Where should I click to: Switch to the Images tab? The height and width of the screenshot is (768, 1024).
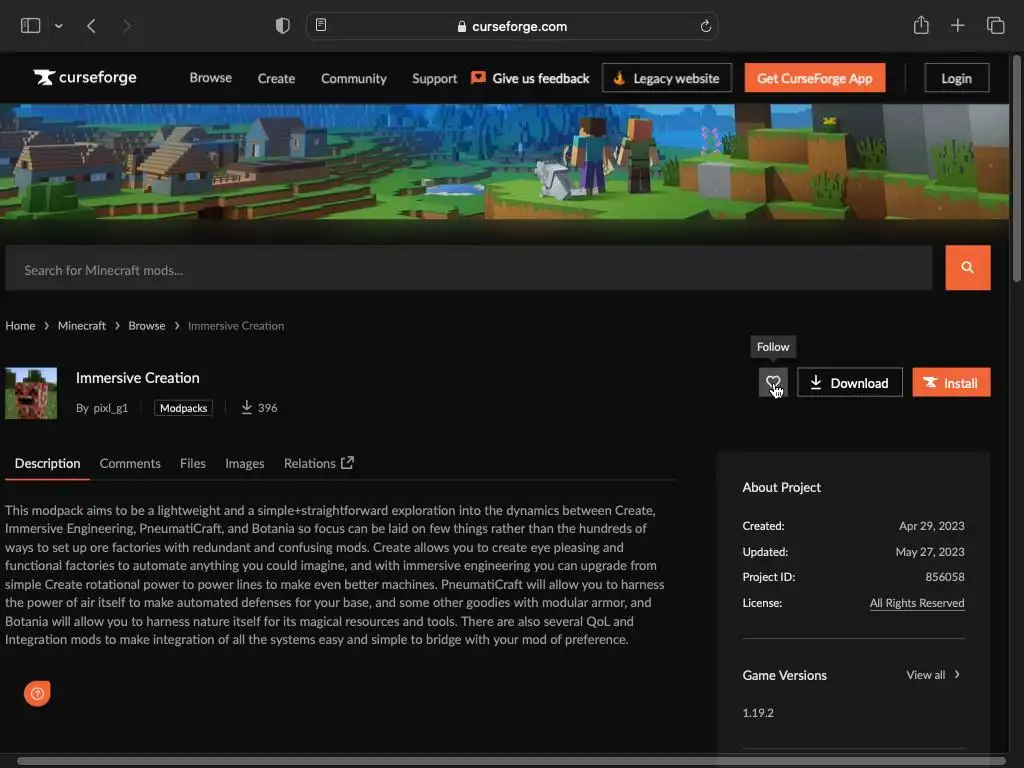click(244, 464)
